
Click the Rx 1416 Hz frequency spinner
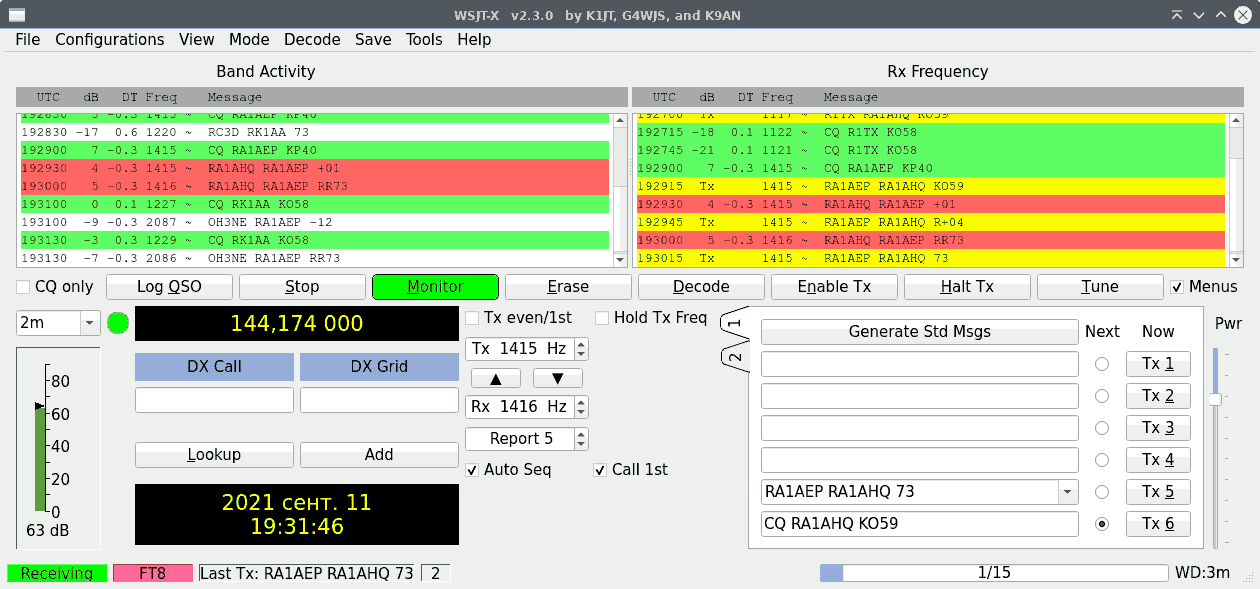pos(526,407)
